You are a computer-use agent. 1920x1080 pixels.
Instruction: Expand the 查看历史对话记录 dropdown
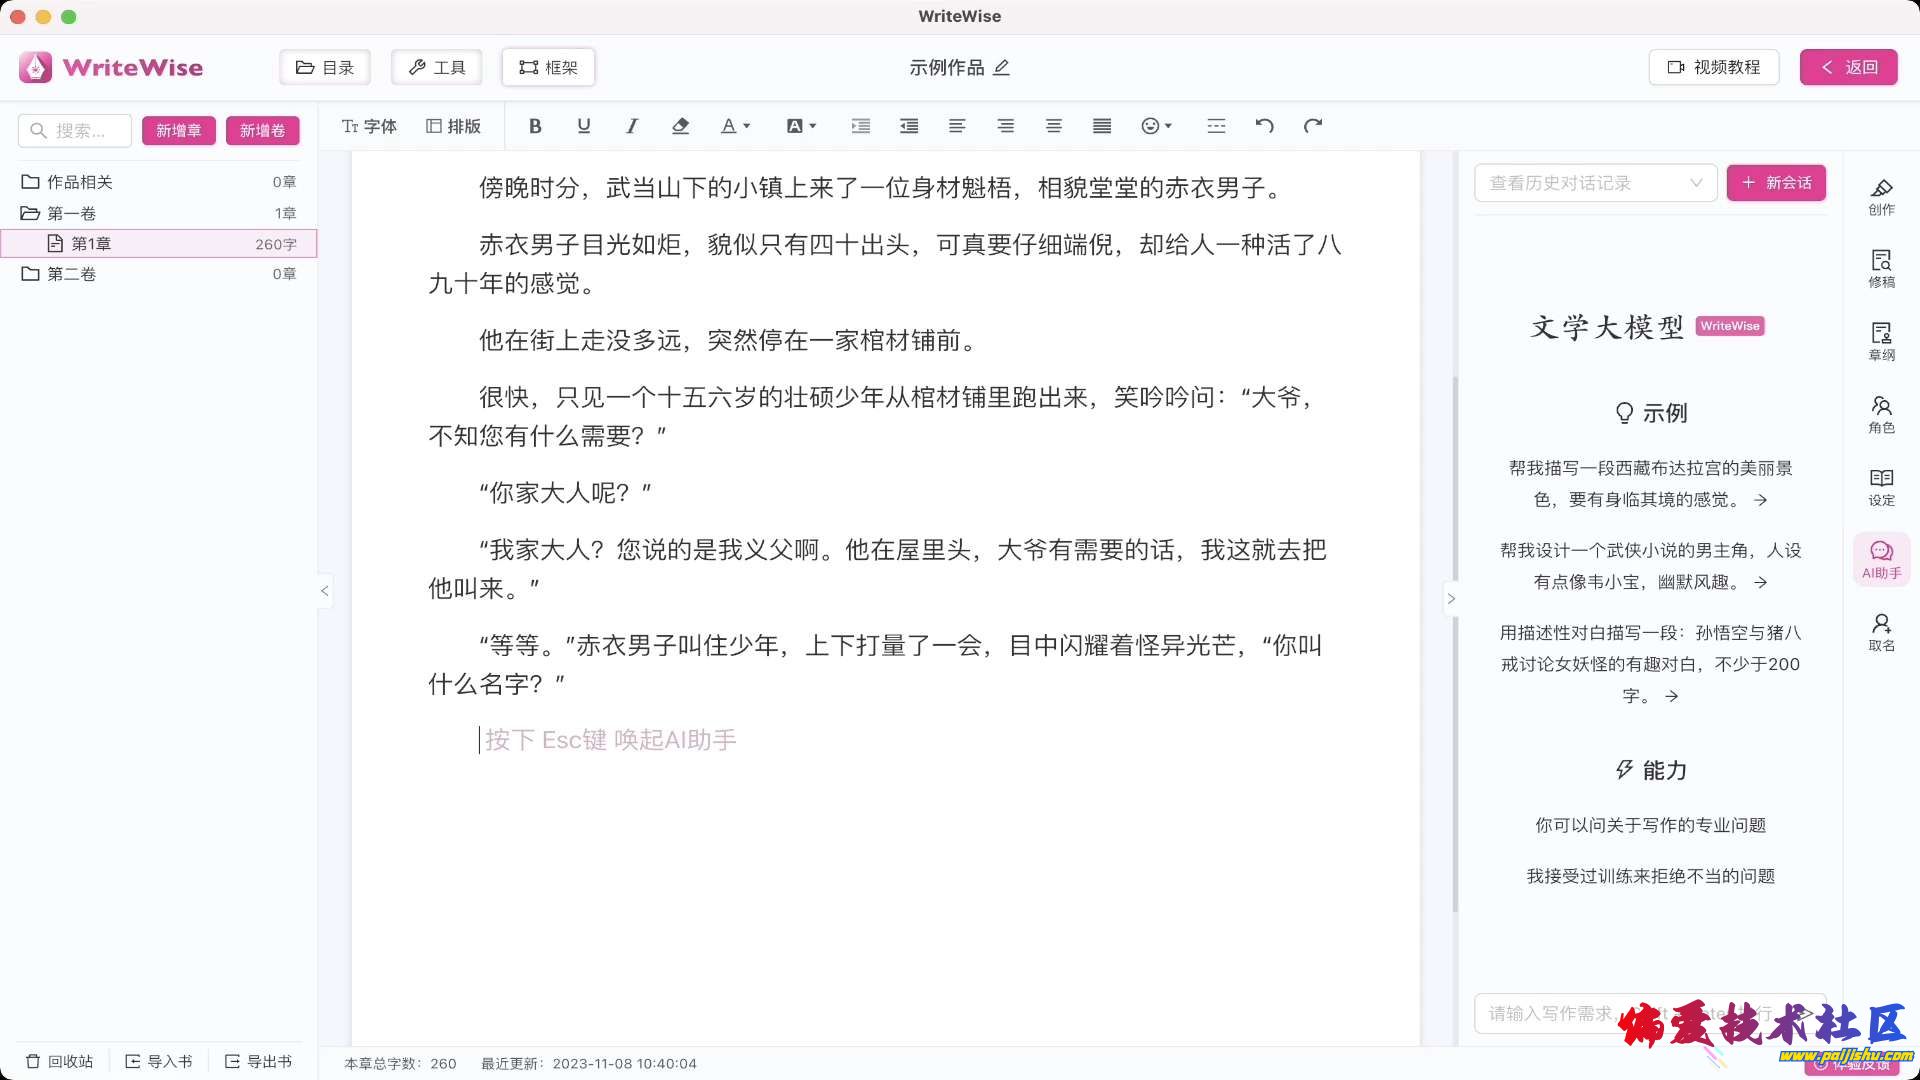click(x=1595, y=183)
